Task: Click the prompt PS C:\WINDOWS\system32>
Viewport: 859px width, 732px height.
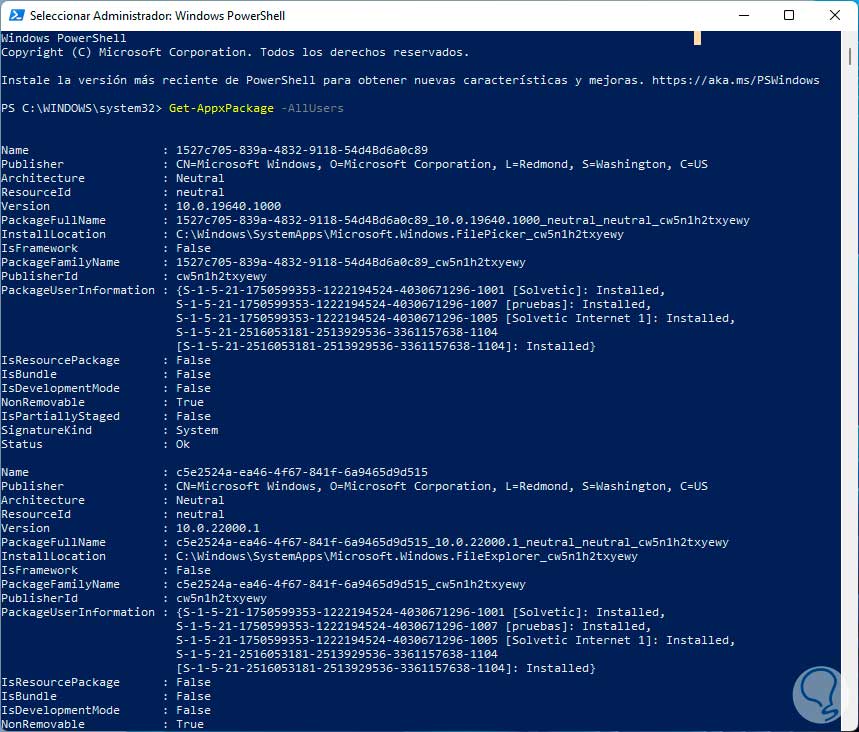Action: pyautogui.click(x=81, y=108)
